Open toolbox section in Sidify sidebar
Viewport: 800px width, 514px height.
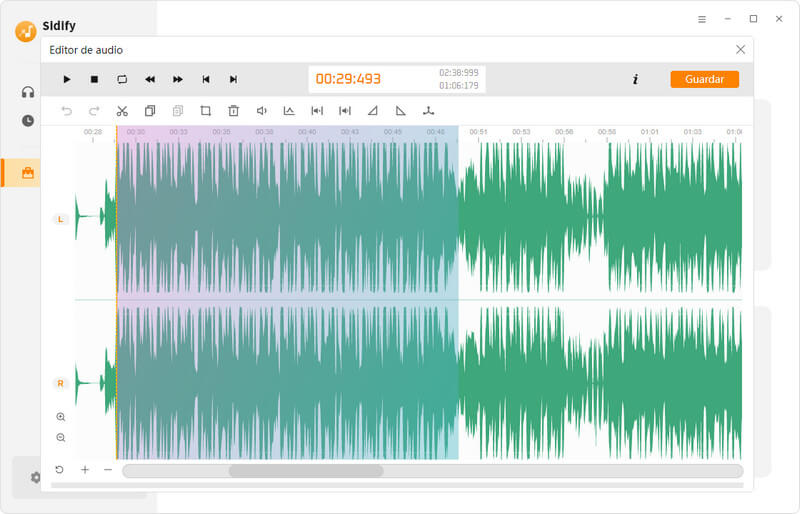tap(28, 173)
